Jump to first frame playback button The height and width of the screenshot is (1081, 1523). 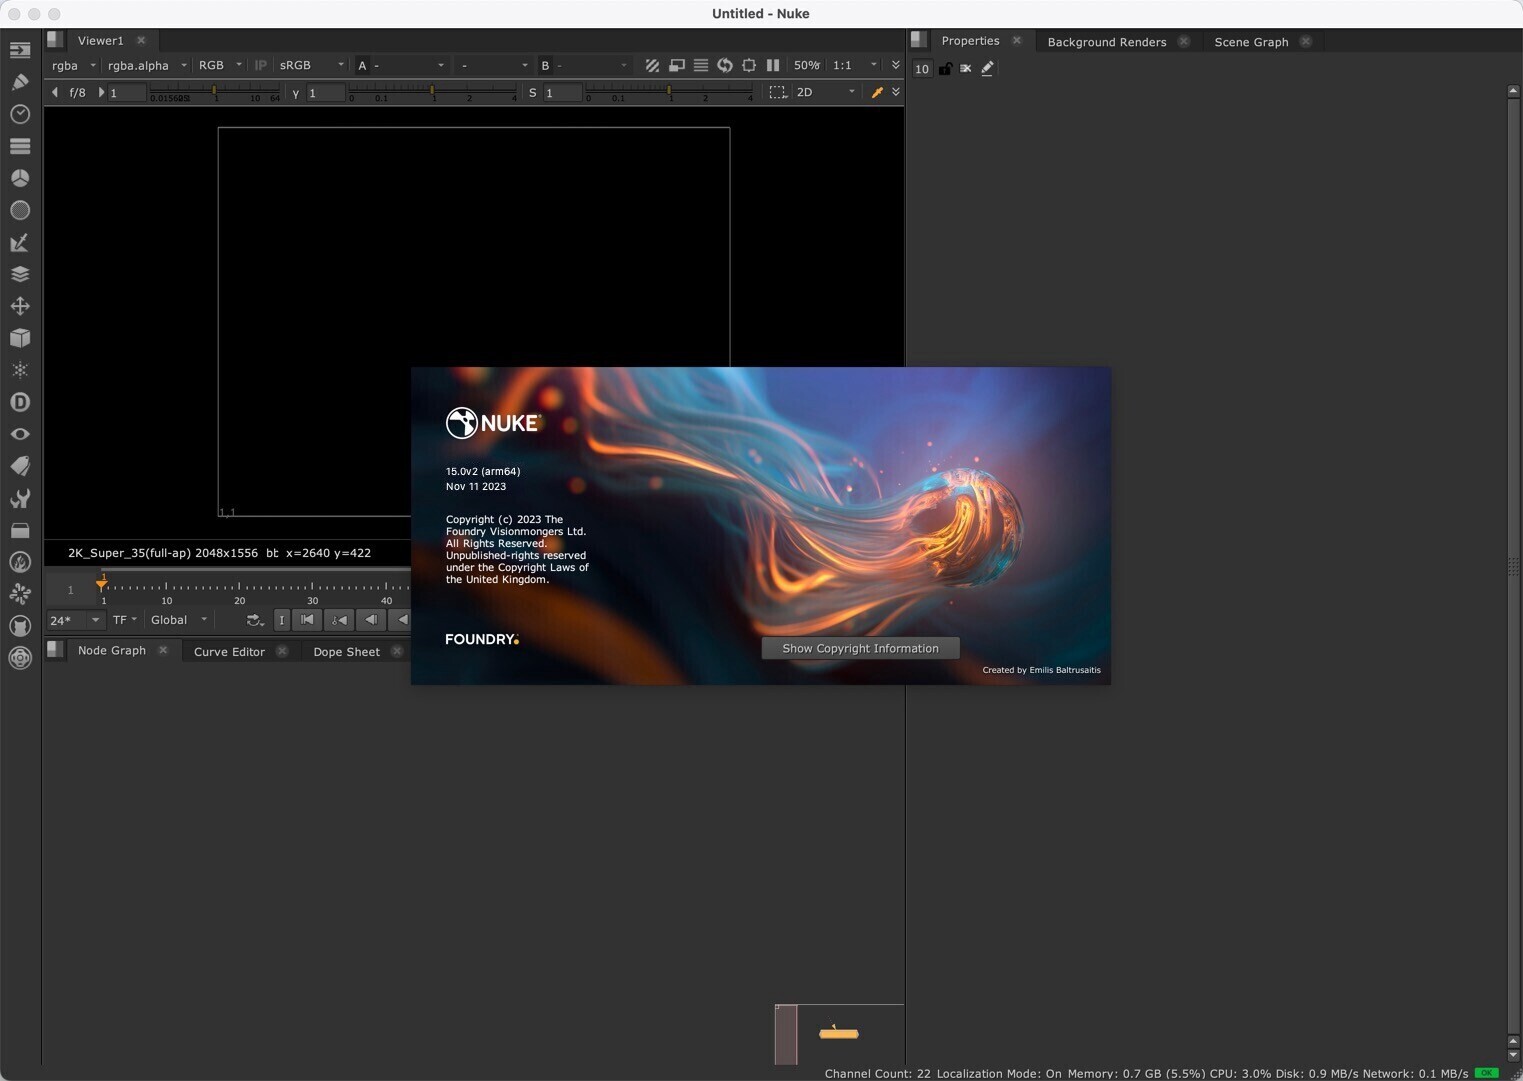tap(308, 620)
